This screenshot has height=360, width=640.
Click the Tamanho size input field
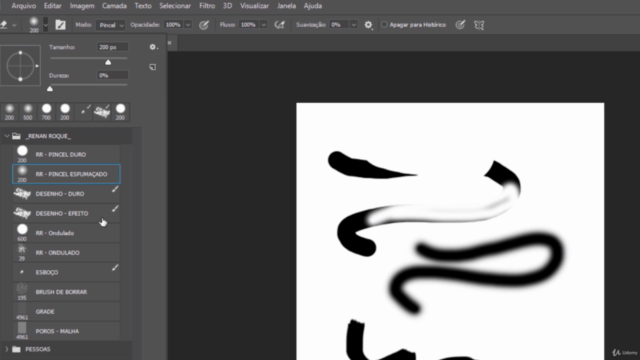[113, 47]
